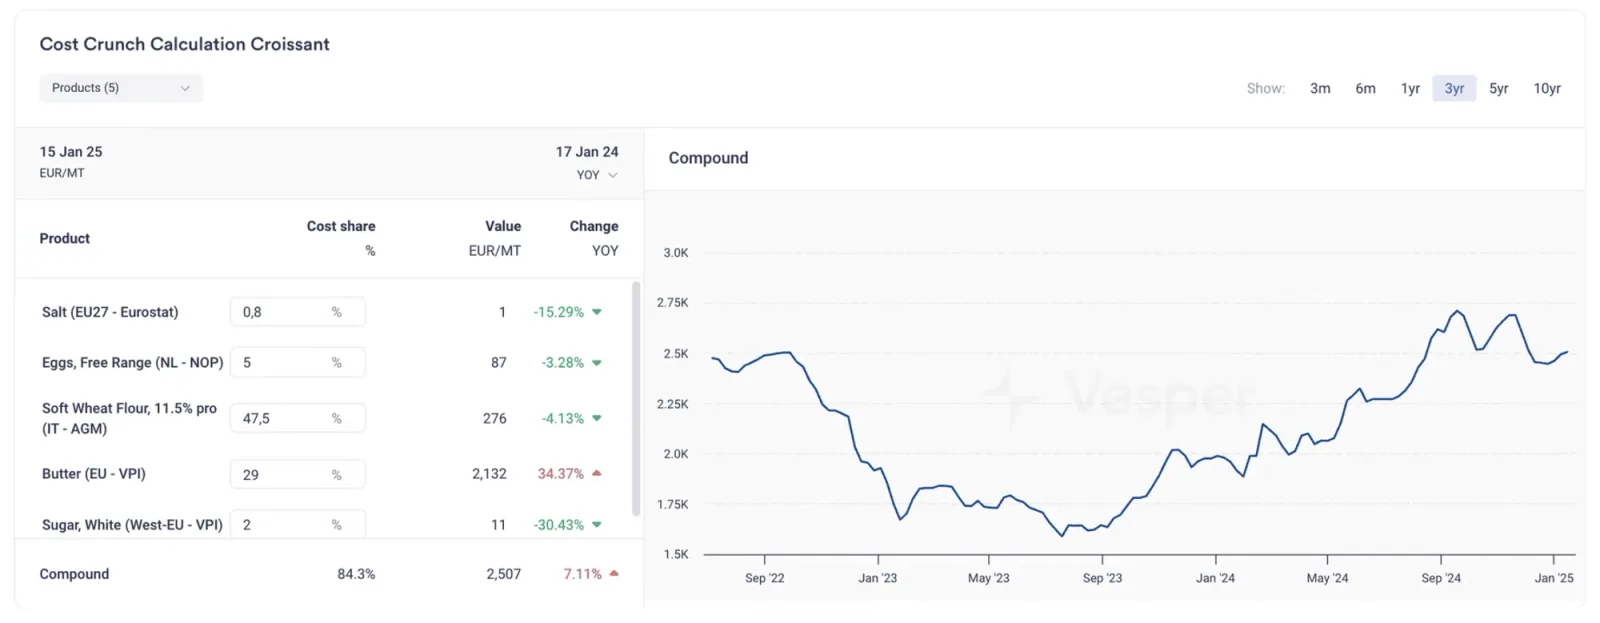This screenshot has width=1600, height=623.
Task: Show the 1yr chart range
Action: point(1410,88)
